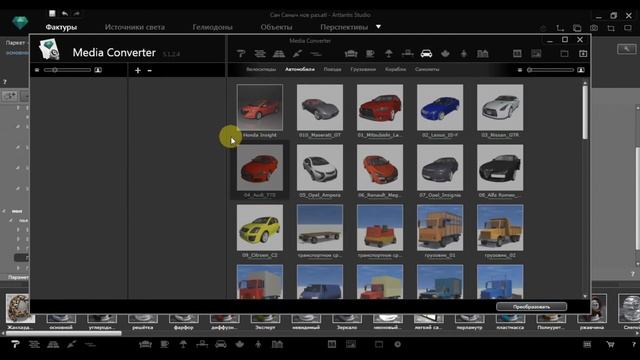Image resolution: width=640 pixels, height=360 pixels.
Task: Adjust the catalog thumbnail size slider on right
Action: pyautogui.click(x=551, y=70)
